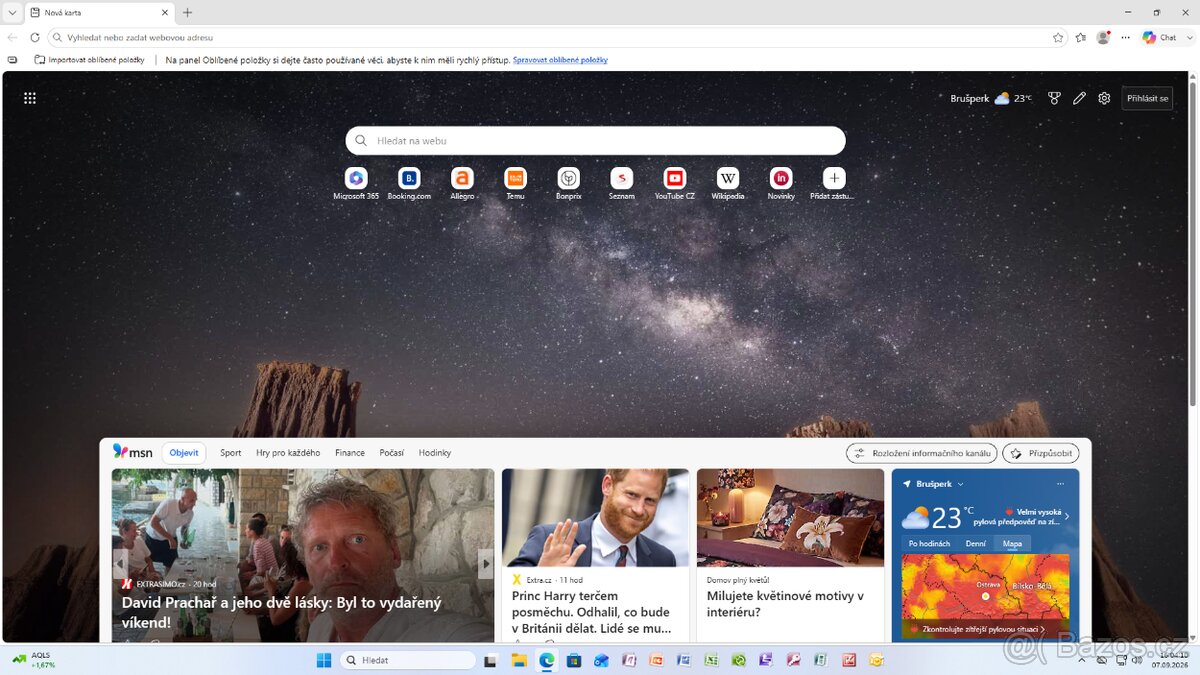Image resolution: width=1200 pixels, height=675 pixels.
Task: Open the Brušperk weather at page top
Action: [x=991, y=98]
